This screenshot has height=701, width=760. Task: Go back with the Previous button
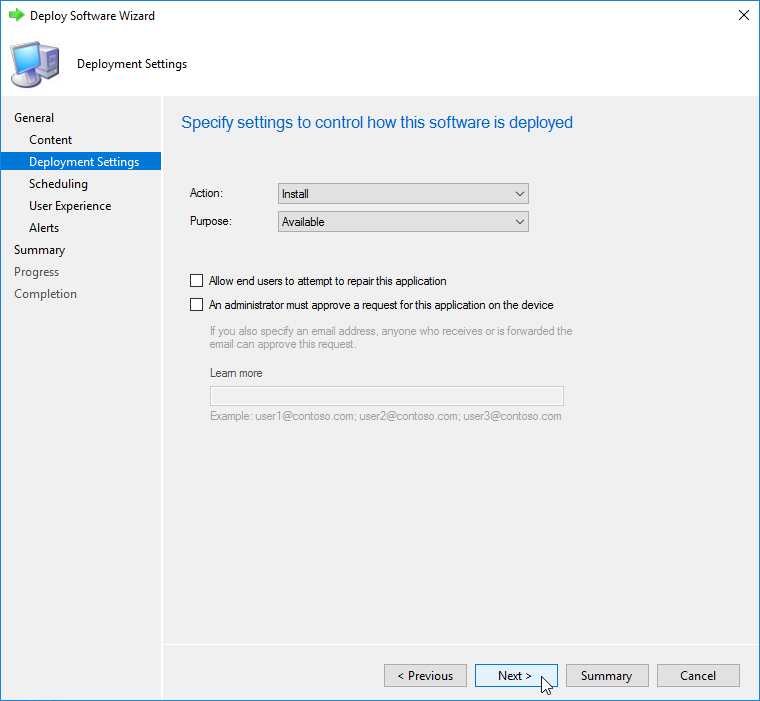click(425, 676)
